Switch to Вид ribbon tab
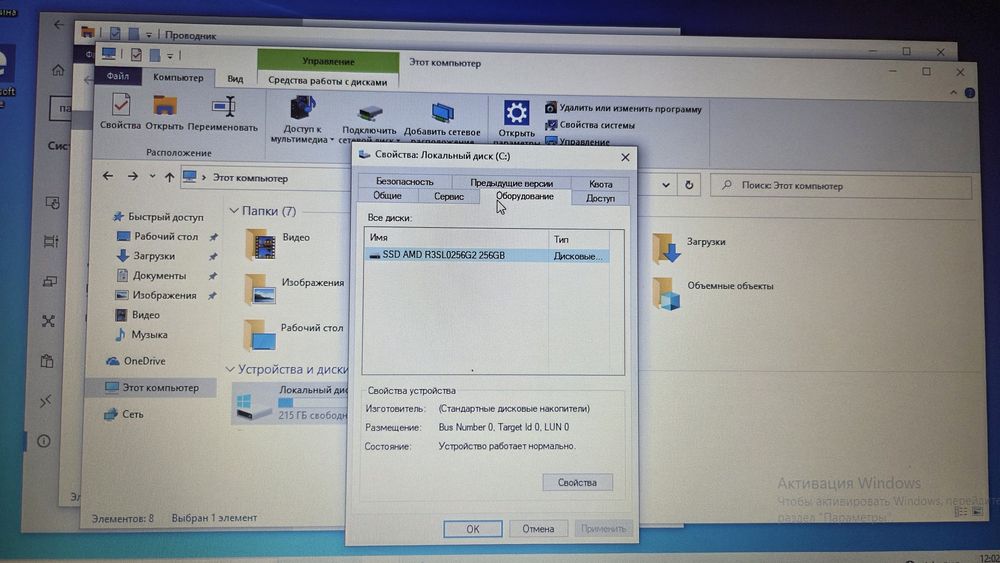Viewport: 1000px width, 563px height. (235, 78)
